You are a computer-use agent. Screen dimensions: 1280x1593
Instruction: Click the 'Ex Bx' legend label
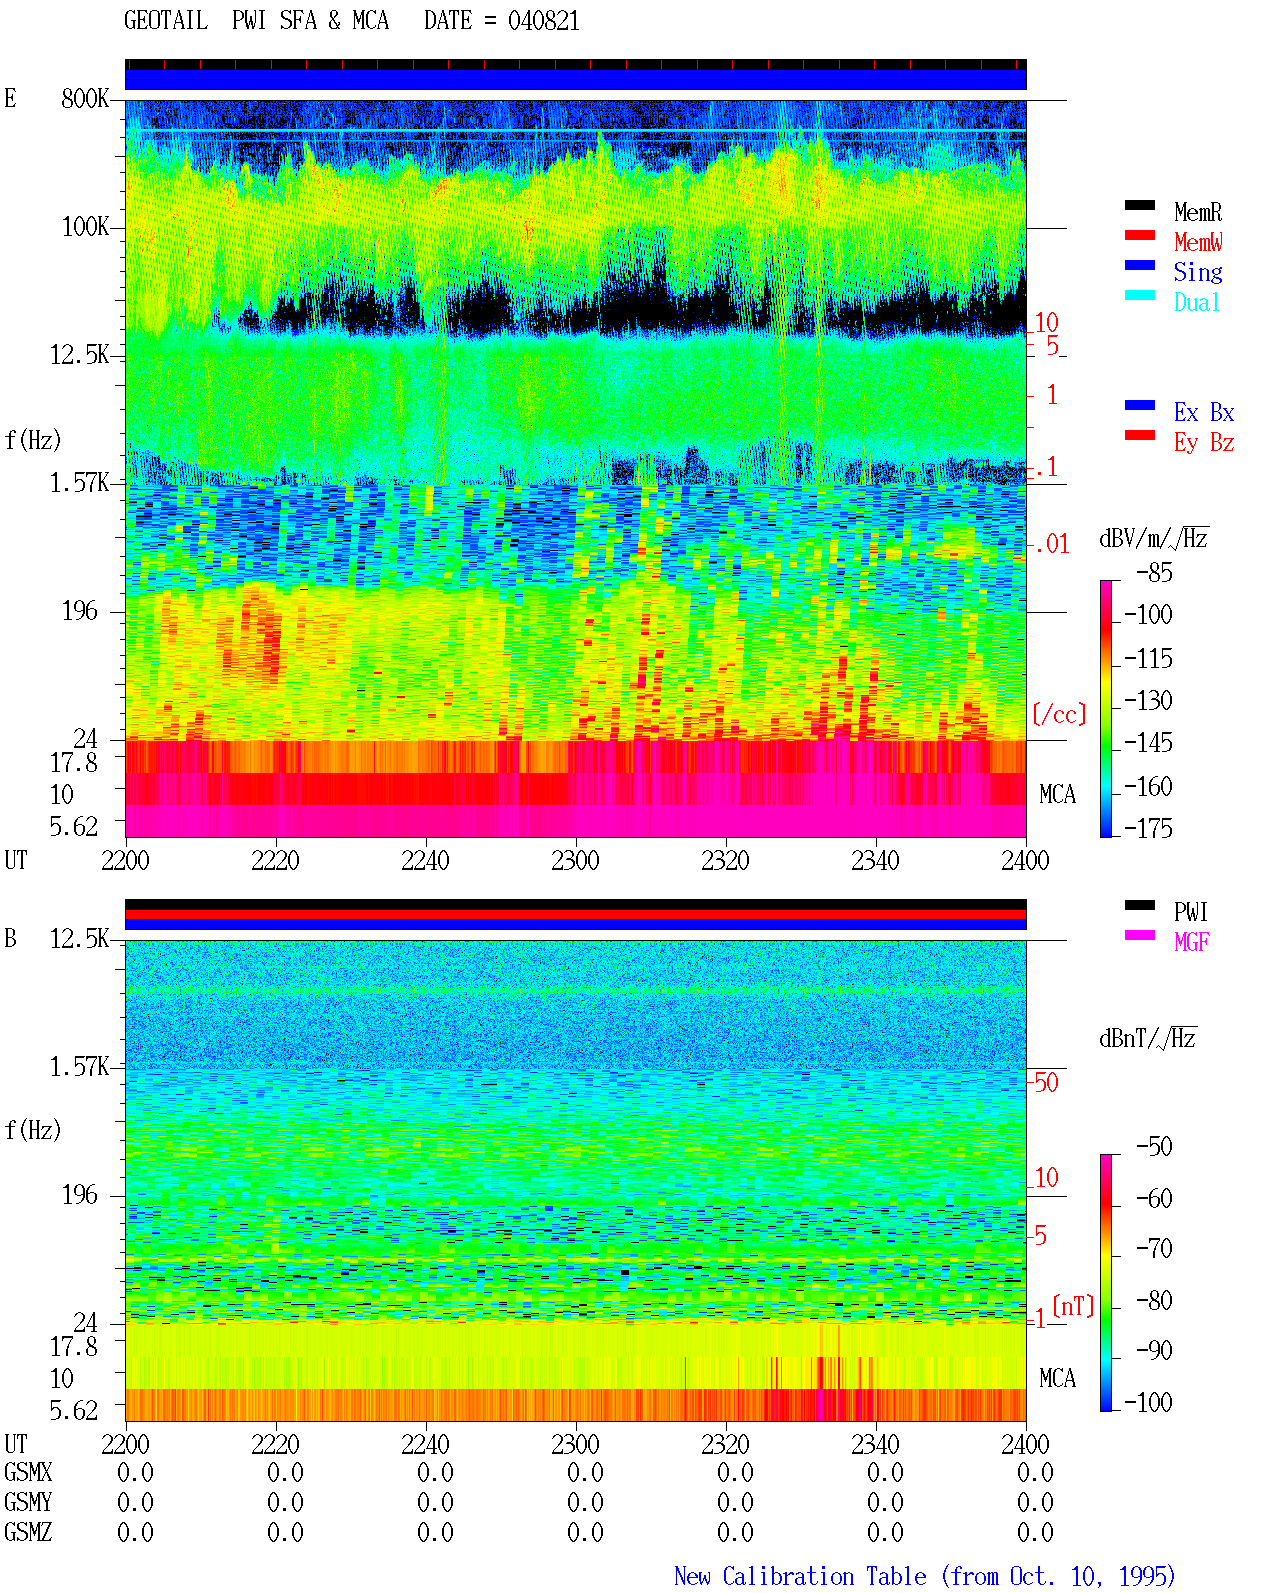click(x=1204, y=412)
